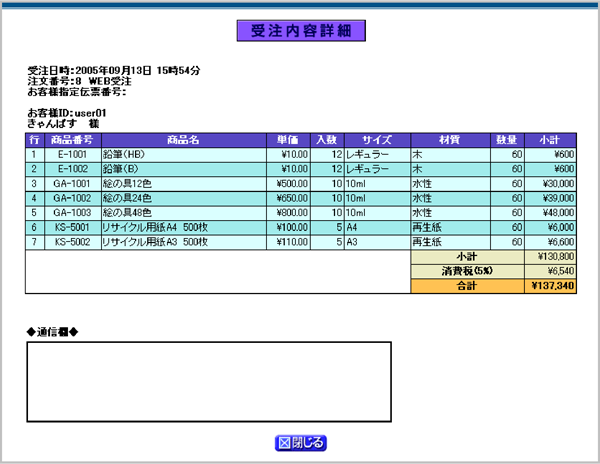Click the ¥130,800 subtotal value

point(551,257)
